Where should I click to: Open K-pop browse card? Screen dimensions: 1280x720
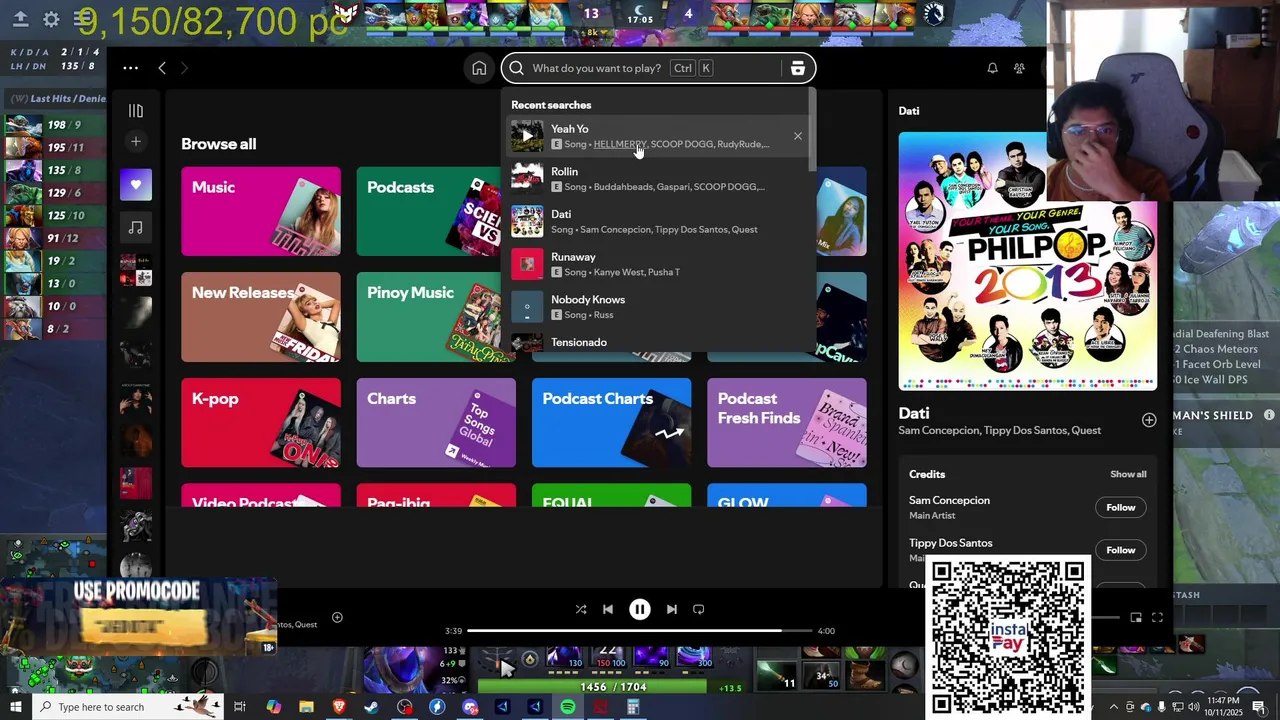tap(261, 423)
